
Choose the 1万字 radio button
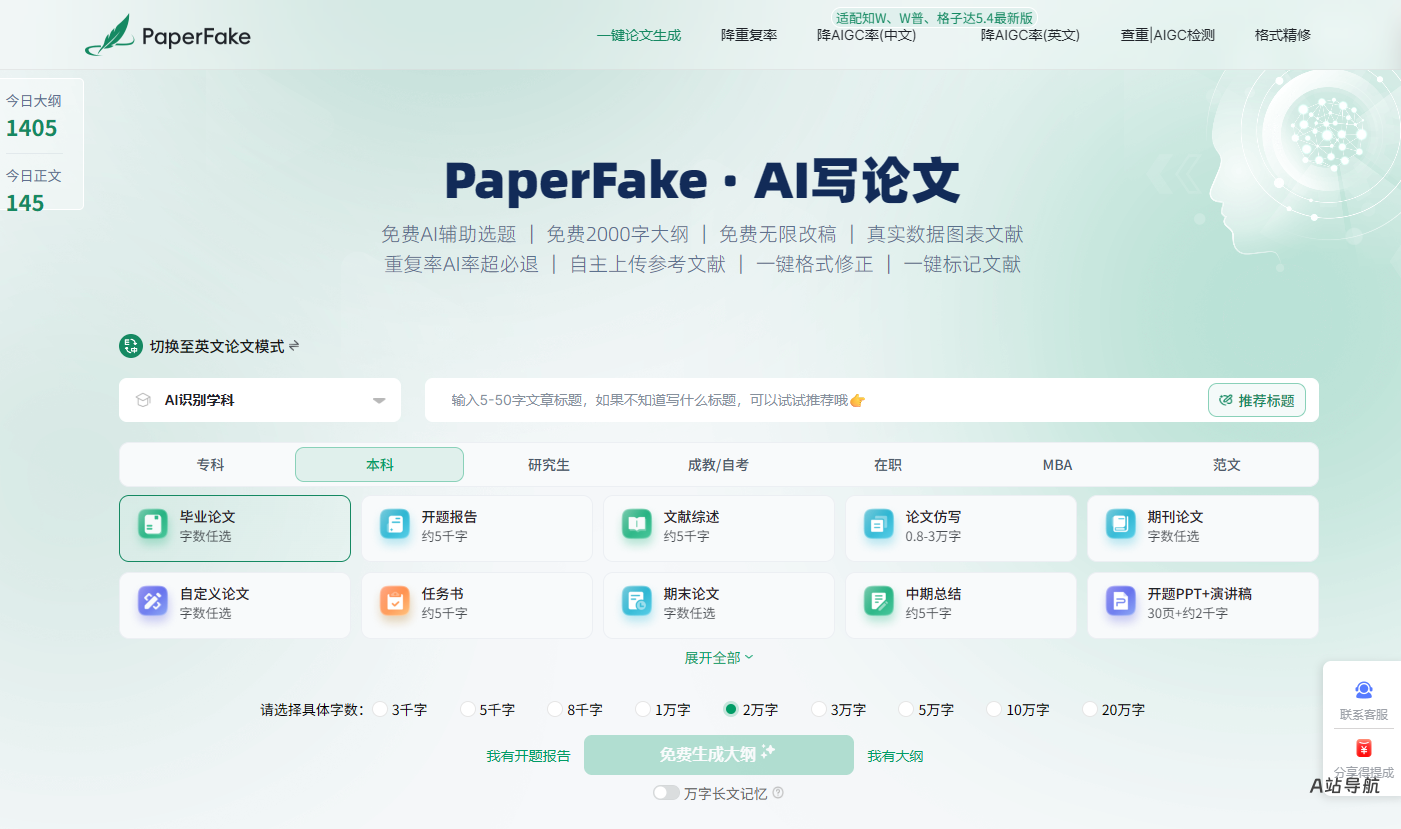(643, 709)
